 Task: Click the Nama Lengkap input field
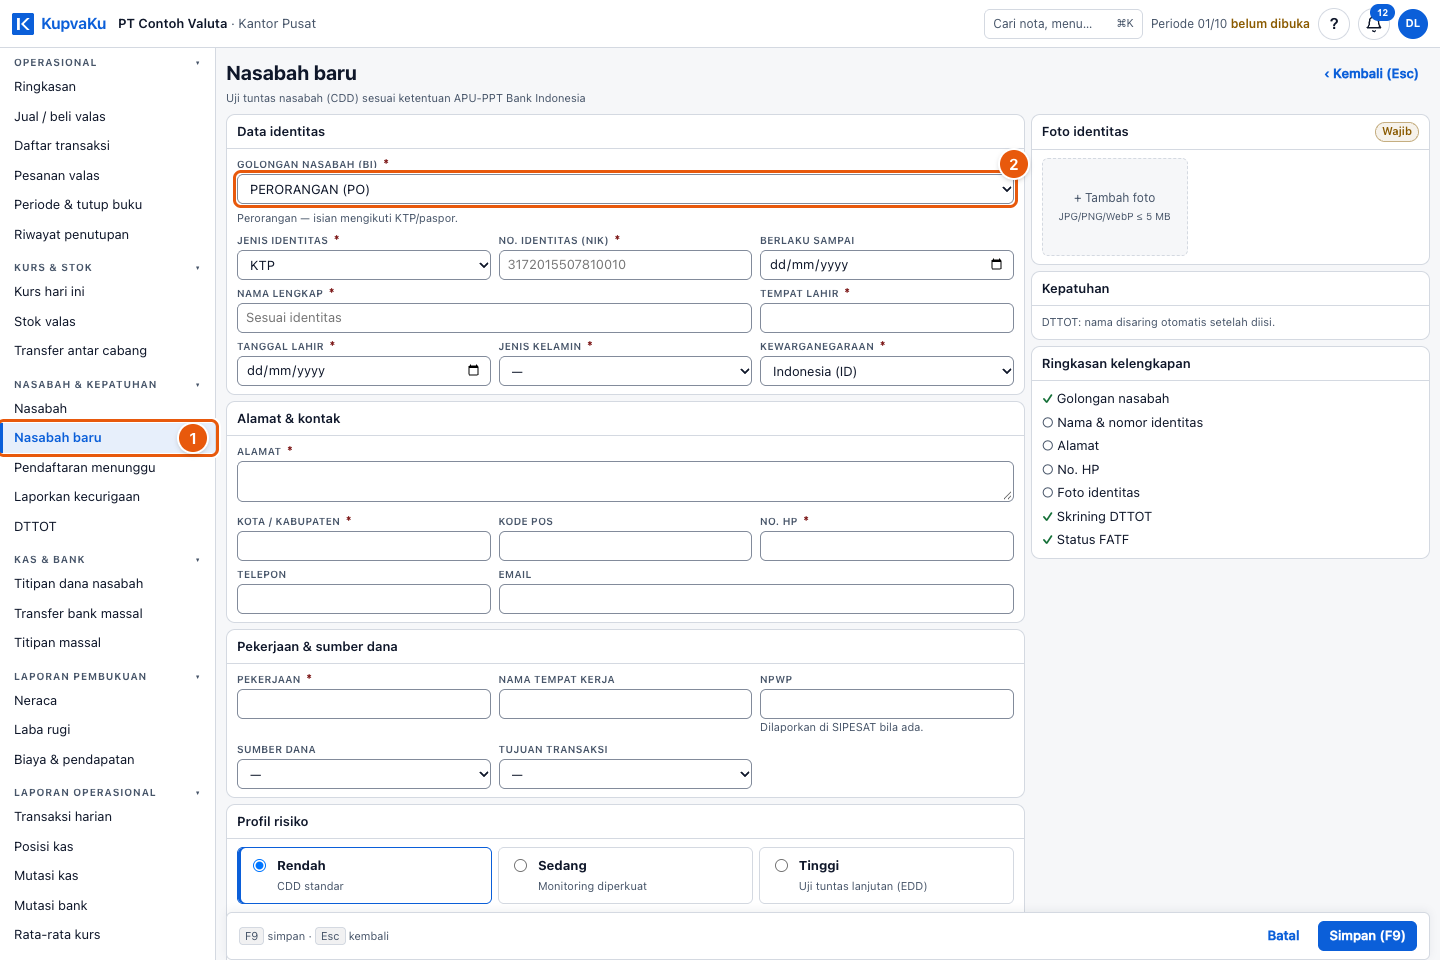tap(494, 318)
